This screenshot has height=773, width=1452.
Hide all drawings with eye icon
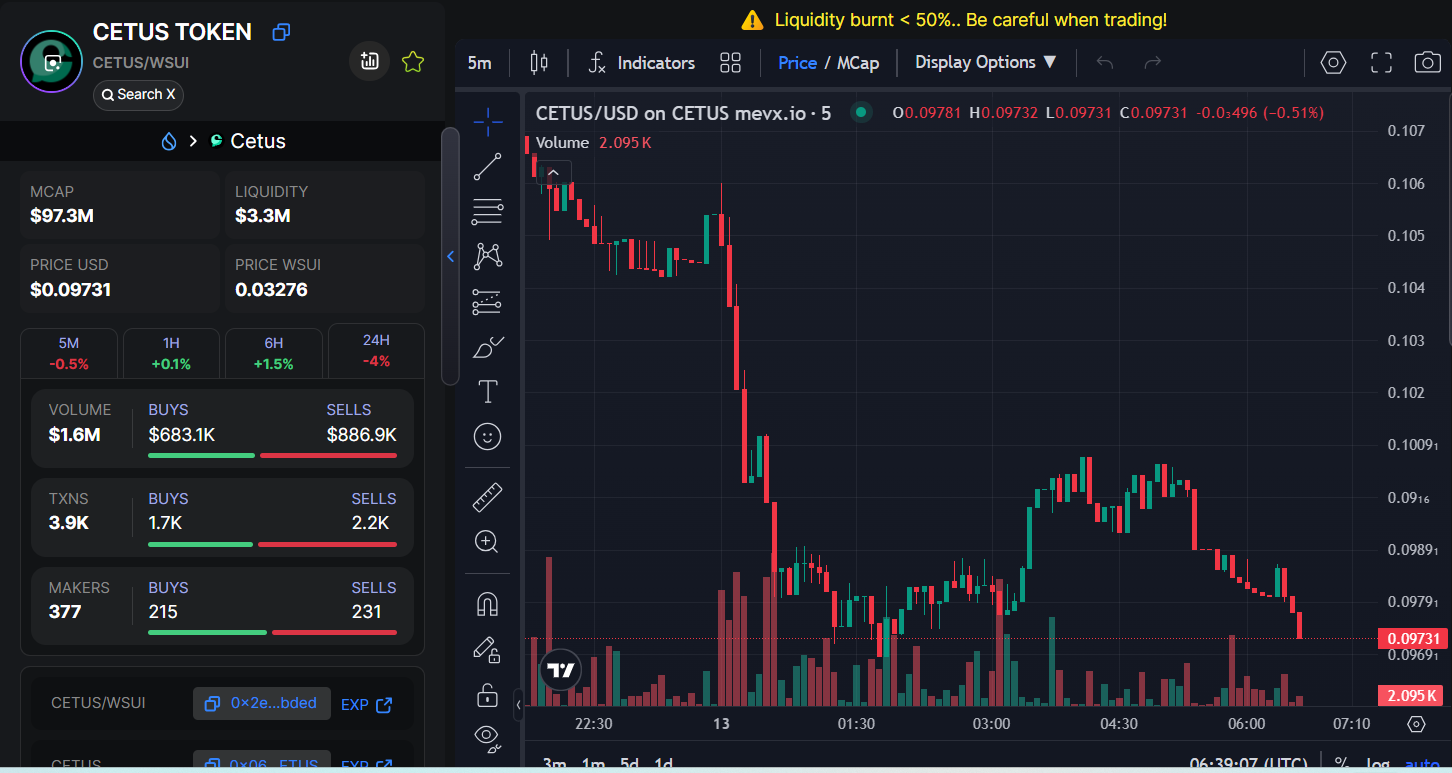pos(488,737)
